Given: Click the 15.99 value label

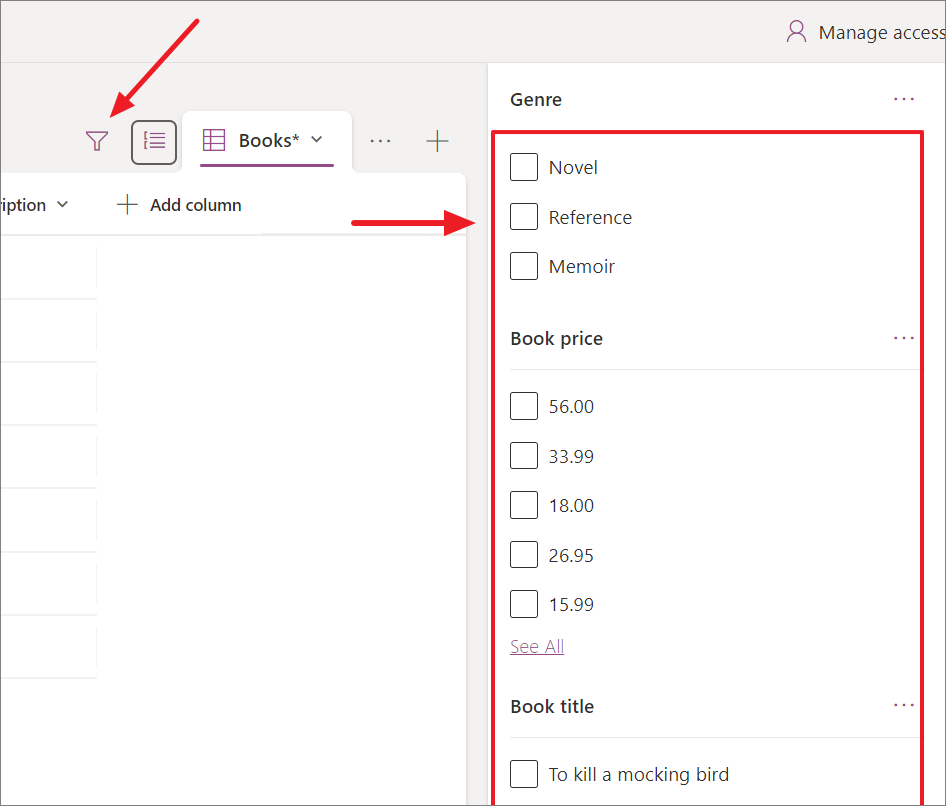Looking at the screenshot, I should point(571,604).
